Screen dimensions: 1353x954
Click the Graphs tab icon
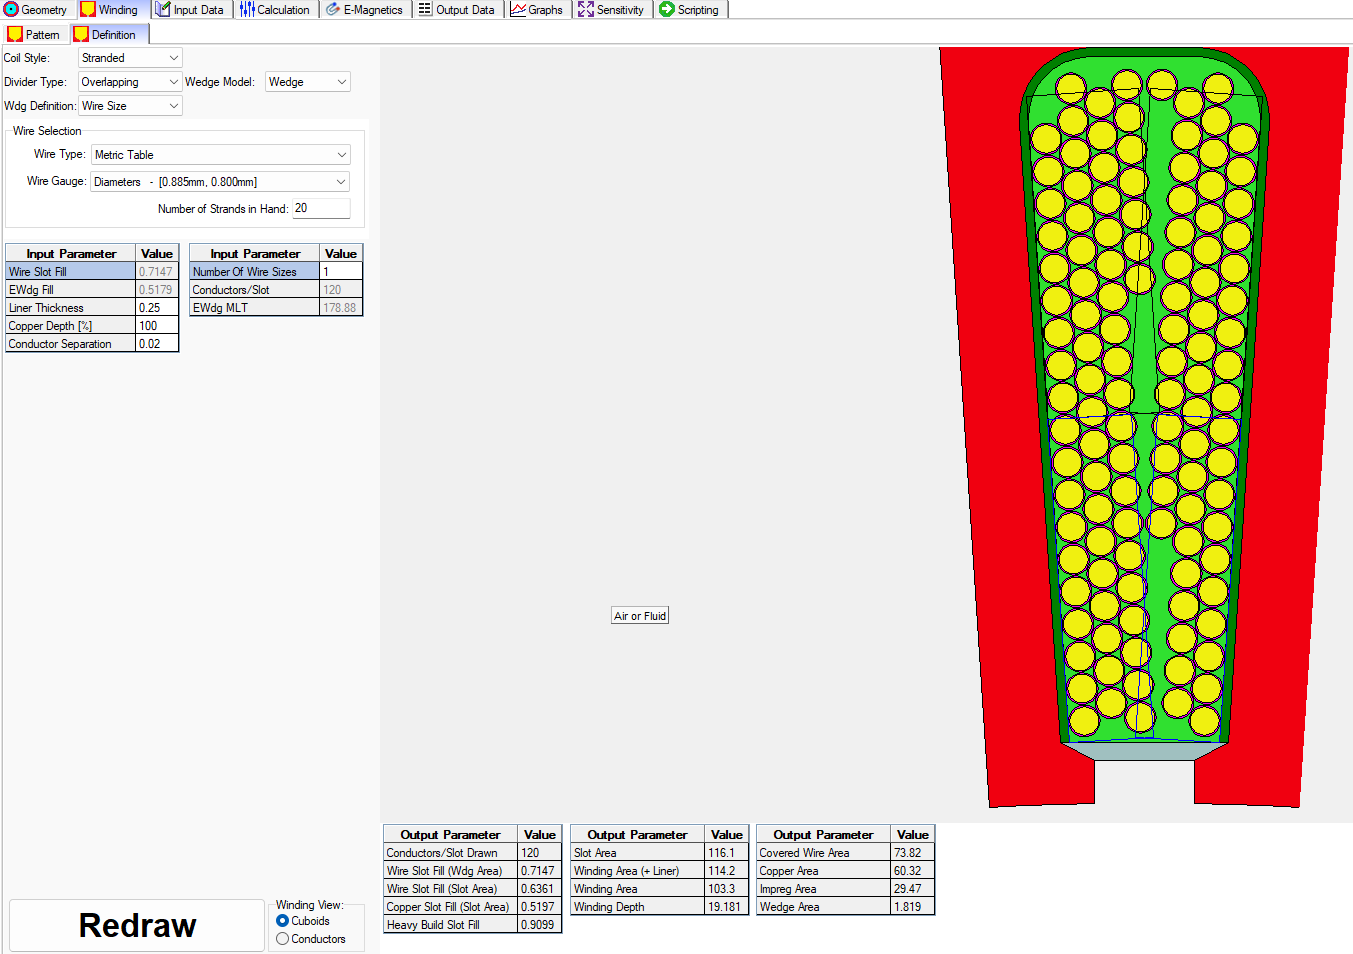coord(518,10)
